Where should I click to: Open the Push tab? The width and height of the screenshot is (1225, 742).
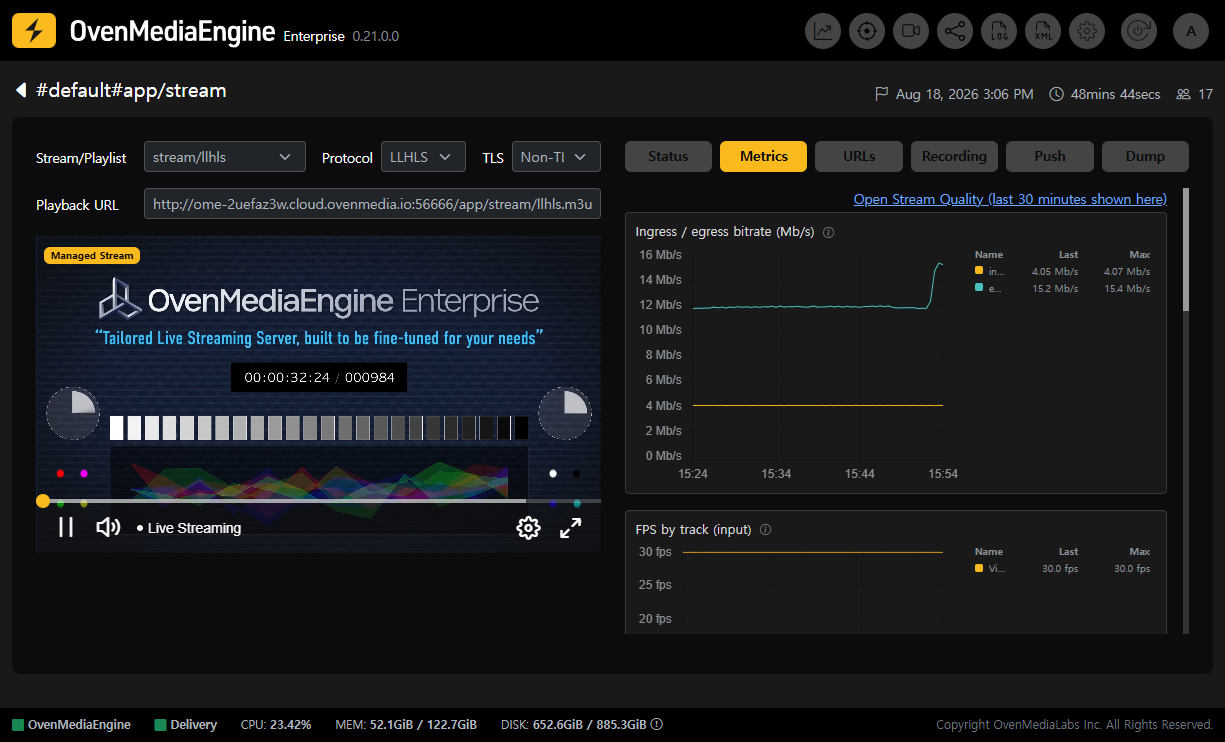point(1050,156)
